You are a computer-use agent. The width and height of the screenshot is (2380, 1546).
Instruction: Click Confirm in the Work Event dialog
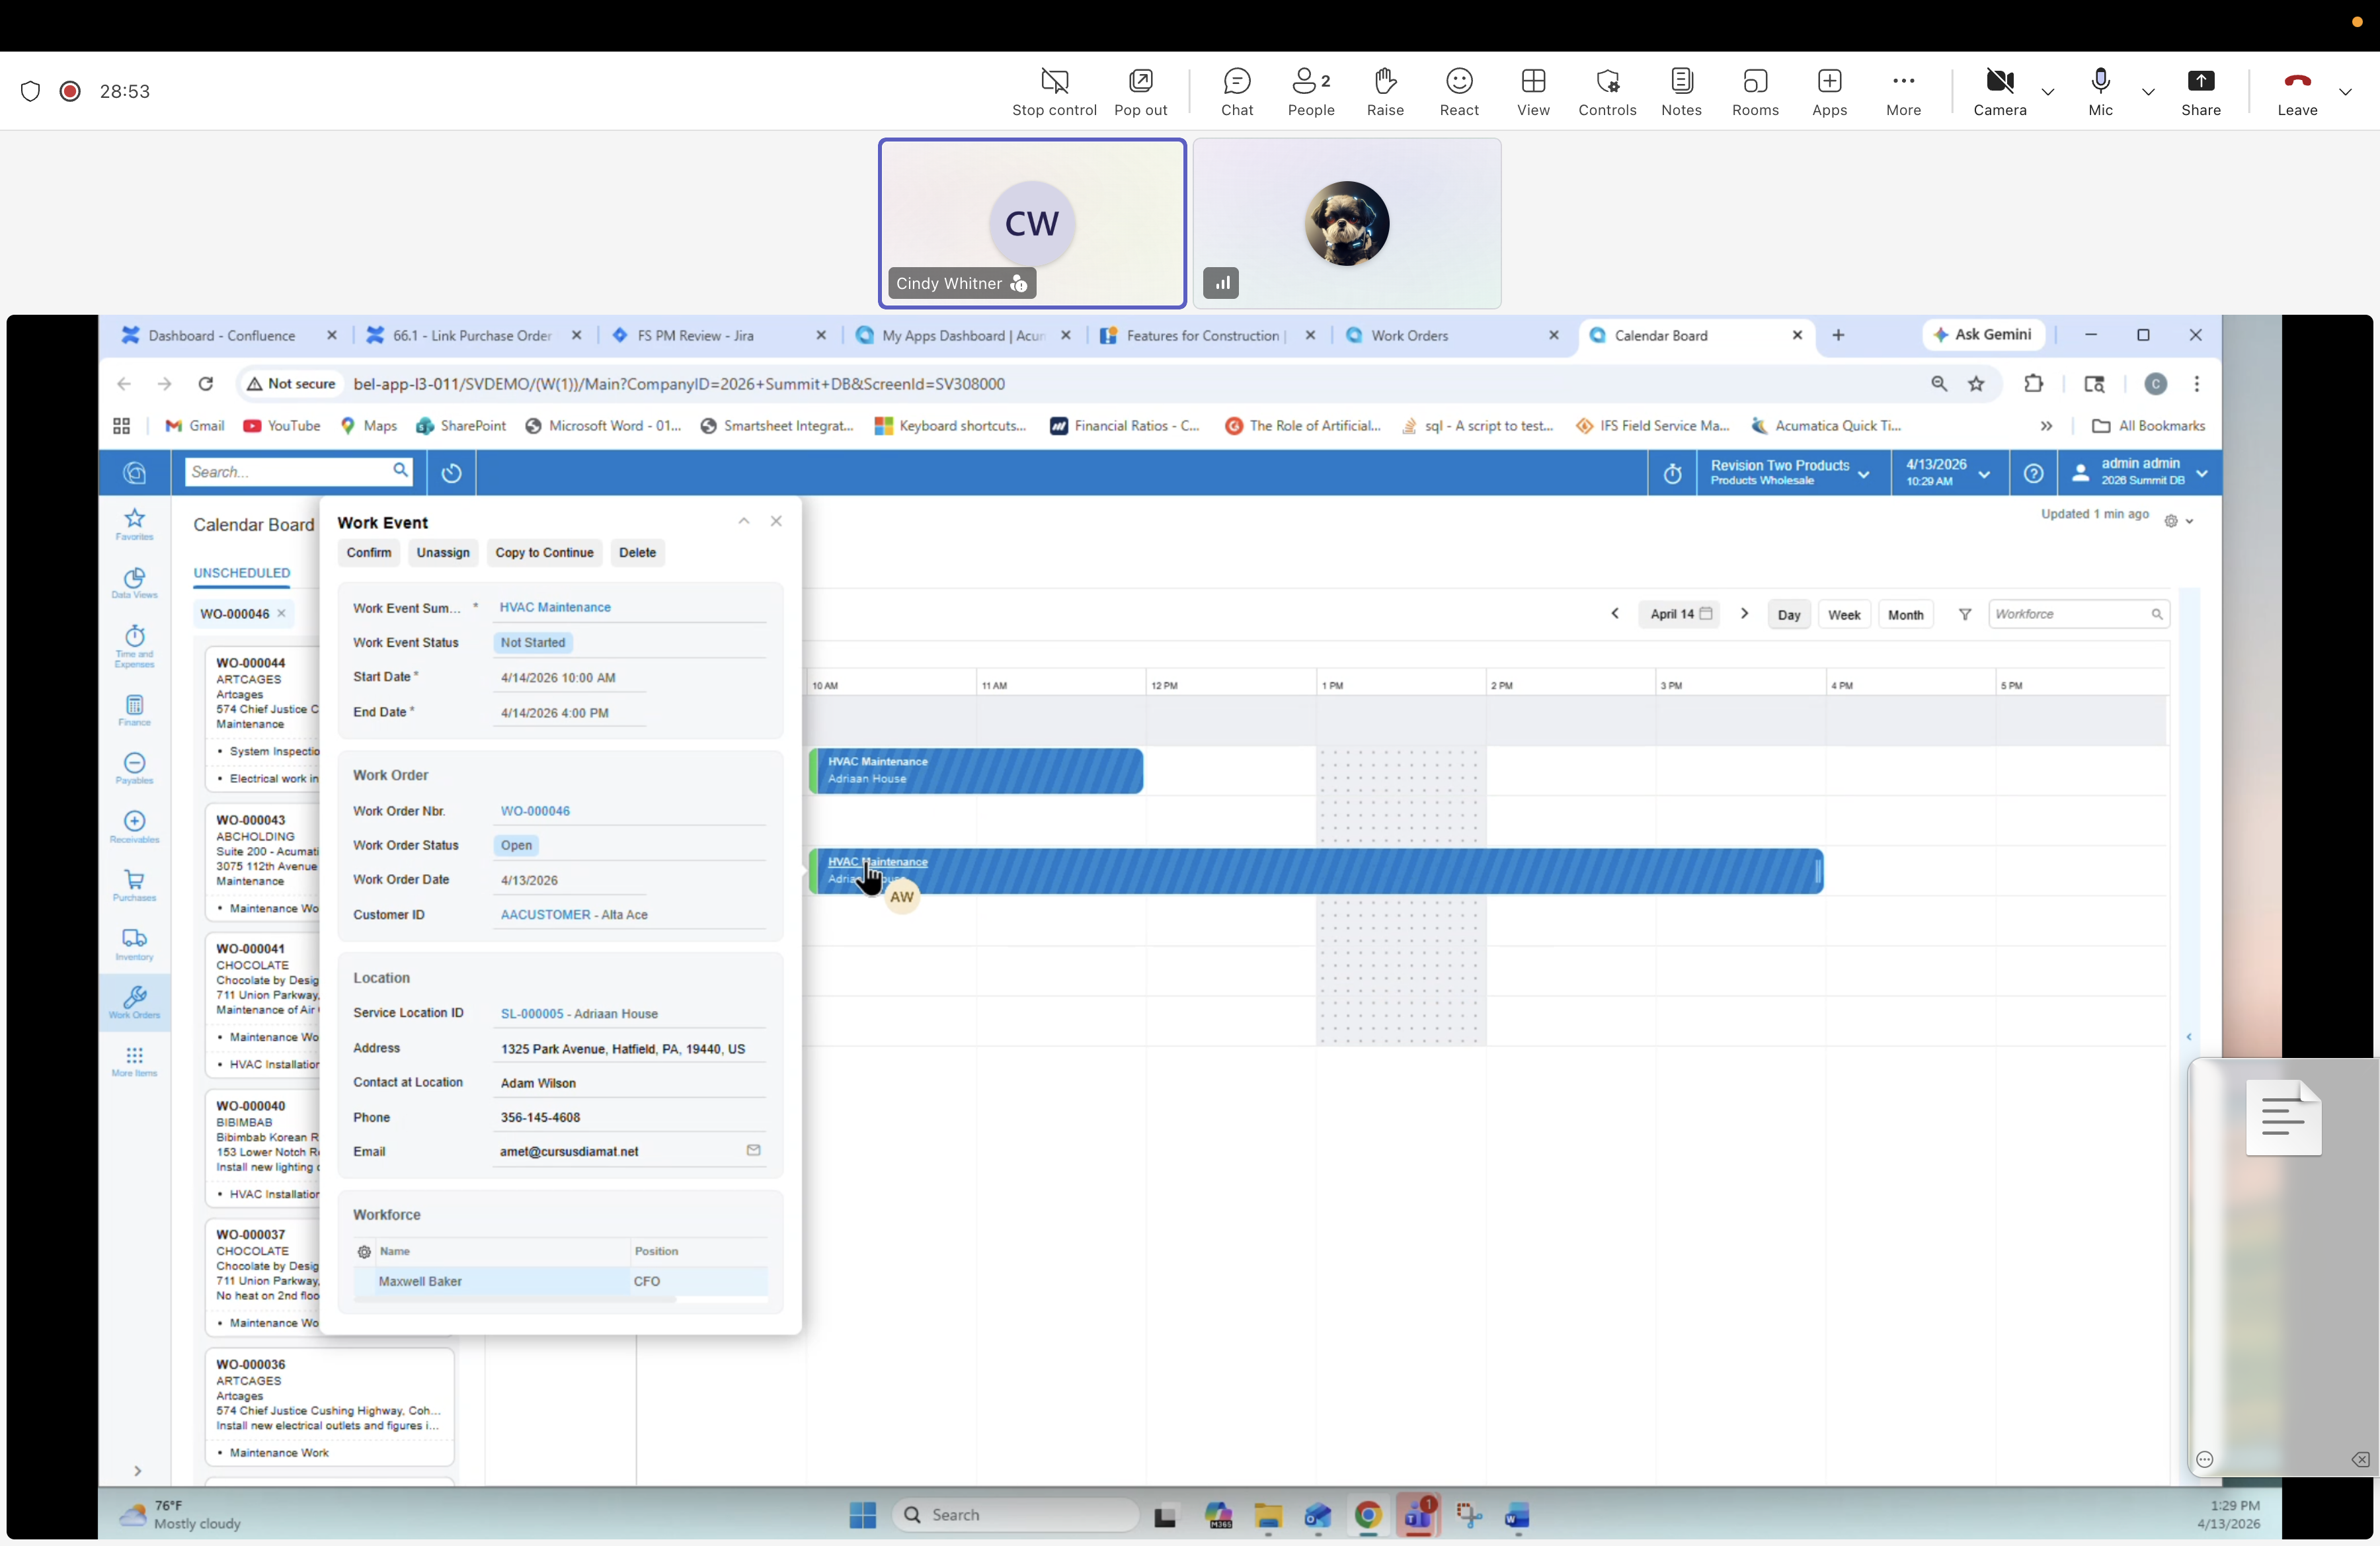tap(368, 553)
